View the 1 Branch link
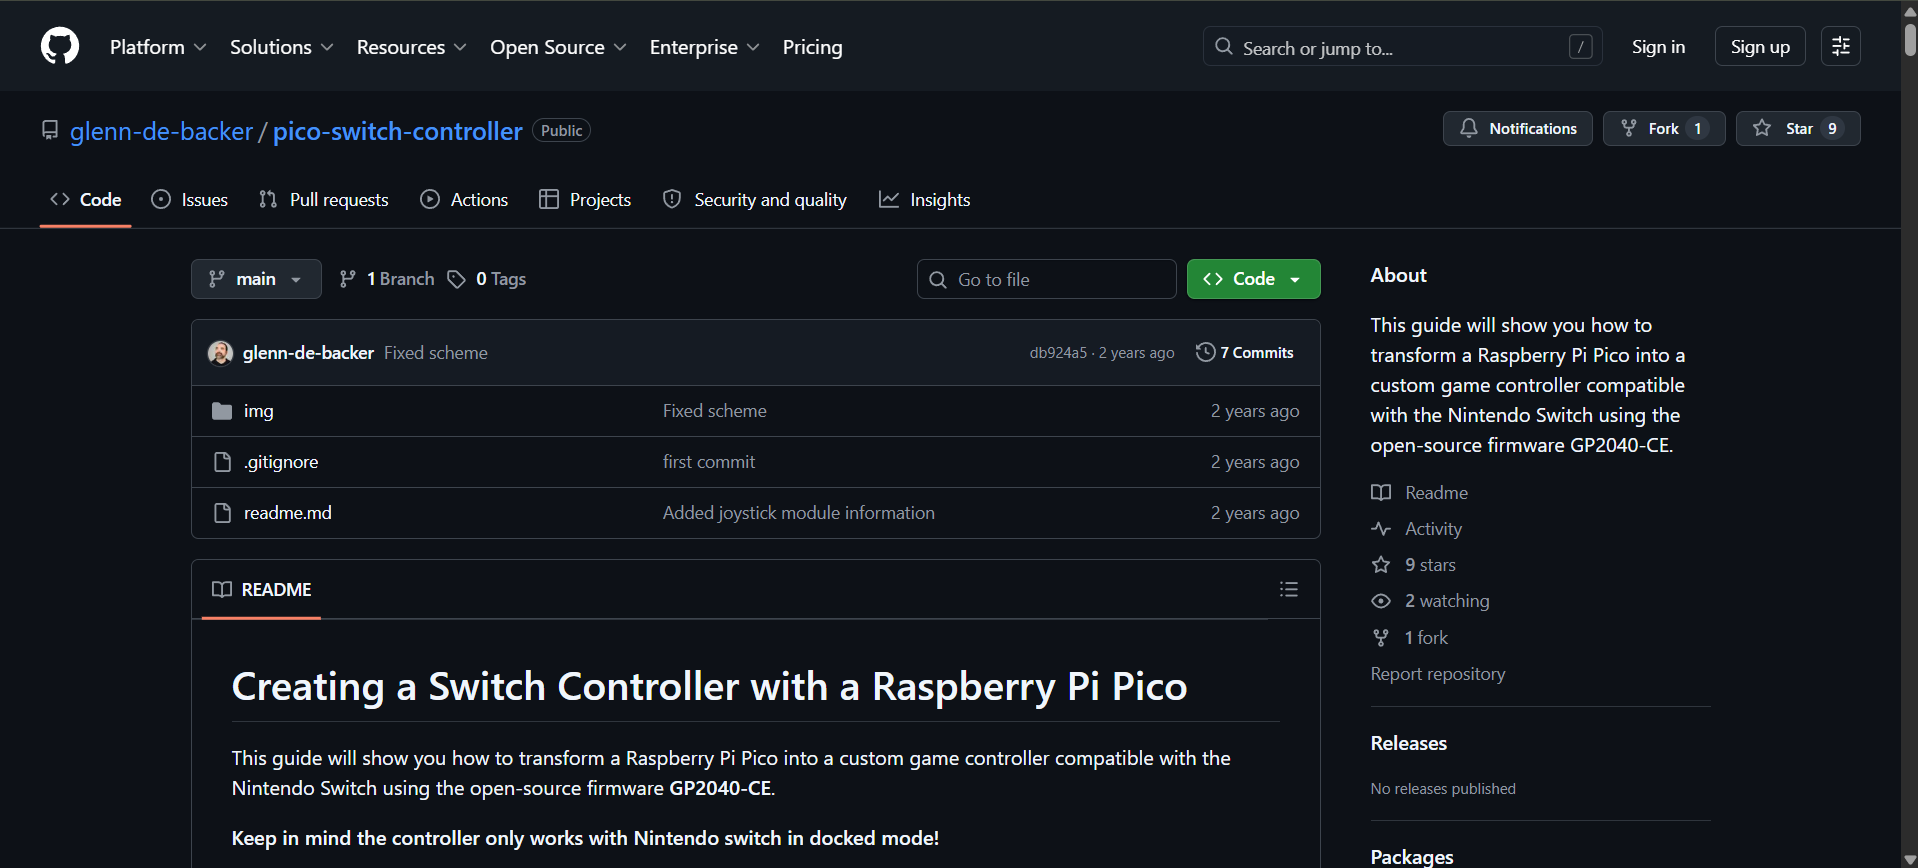 [387, 279]
